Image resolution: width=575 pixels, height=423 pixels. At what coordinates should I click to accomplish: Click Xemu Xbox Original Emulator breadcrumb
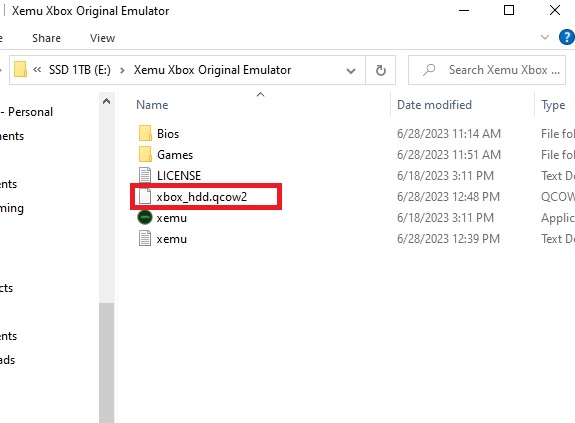[x=212, y=70]
